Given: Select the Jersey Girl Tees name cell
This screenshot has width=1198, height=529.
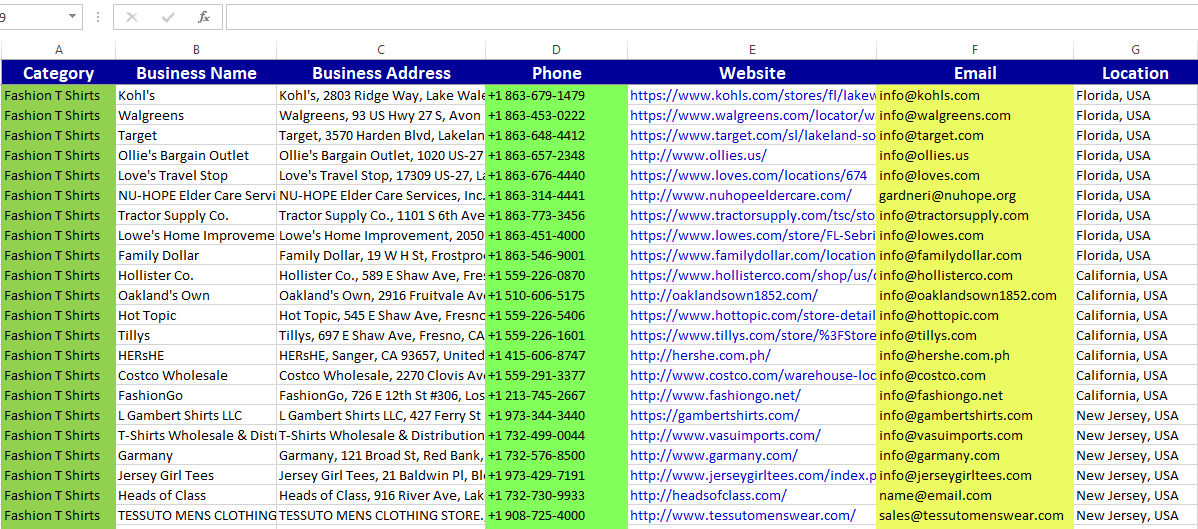Looking at the screenshot, I should (196, 475).
